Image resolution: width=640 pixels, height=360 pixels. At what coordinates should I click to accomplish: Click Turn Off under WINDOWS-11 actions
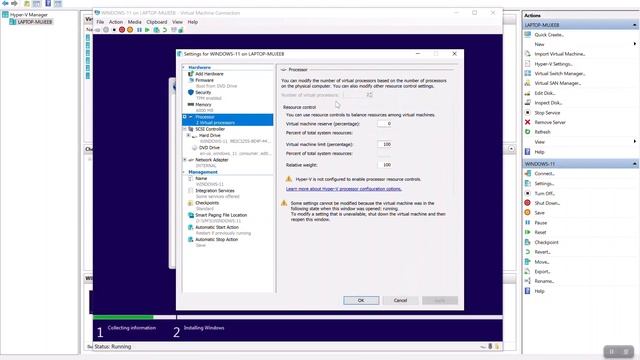tap(544, 193)
